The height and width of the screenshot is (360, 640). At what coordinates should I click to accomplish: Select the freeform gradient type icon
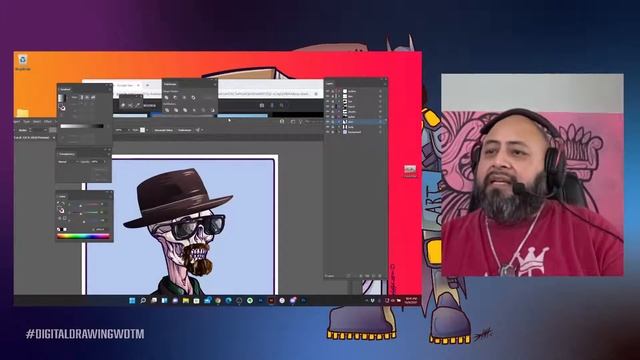pos(93,97)
